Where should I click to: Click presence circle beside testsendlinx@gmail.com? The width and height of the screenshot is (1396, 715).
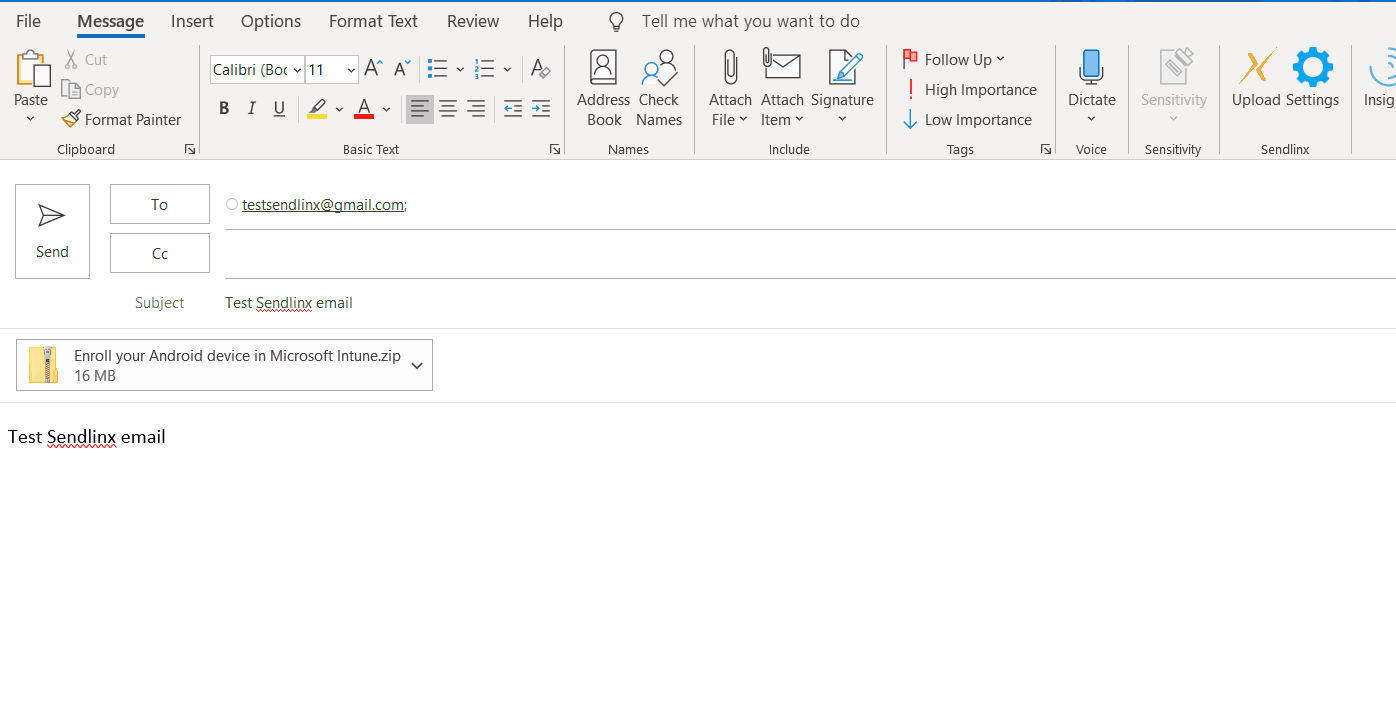(232, 204)
